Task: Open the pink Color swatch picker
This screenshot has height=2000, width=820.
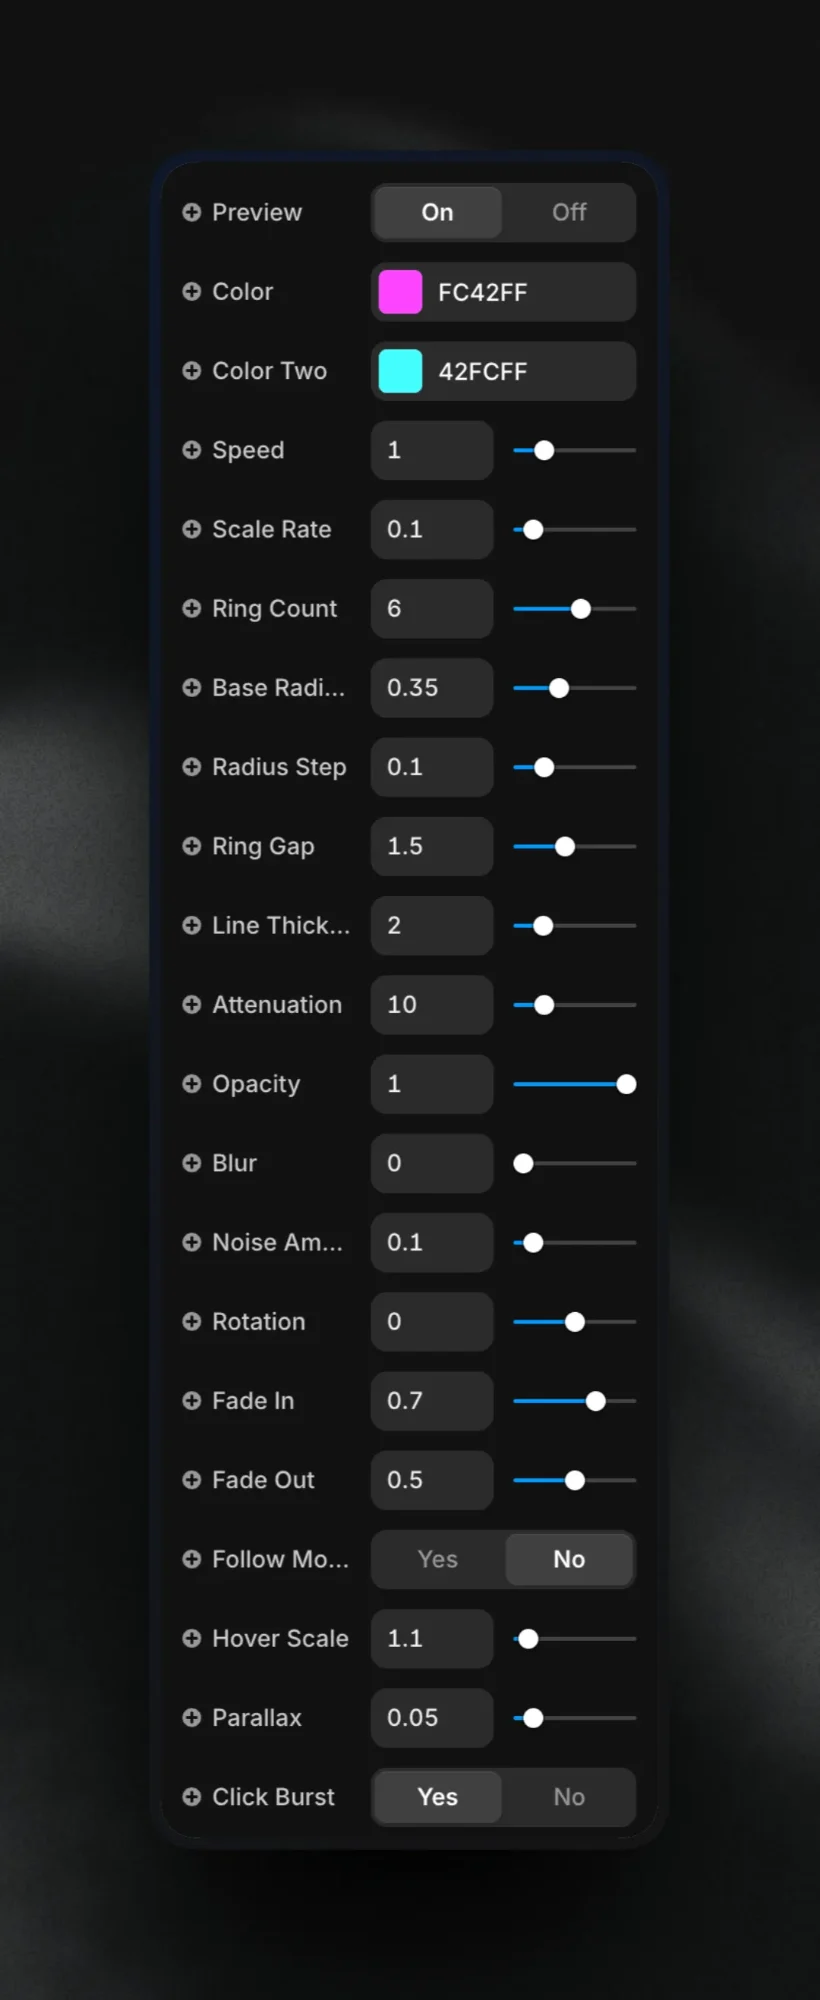Action: point(400,292)
